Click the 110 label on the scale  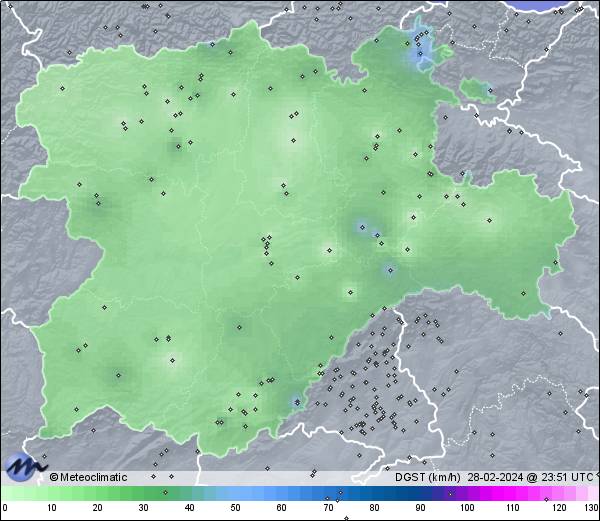point(513,508)
